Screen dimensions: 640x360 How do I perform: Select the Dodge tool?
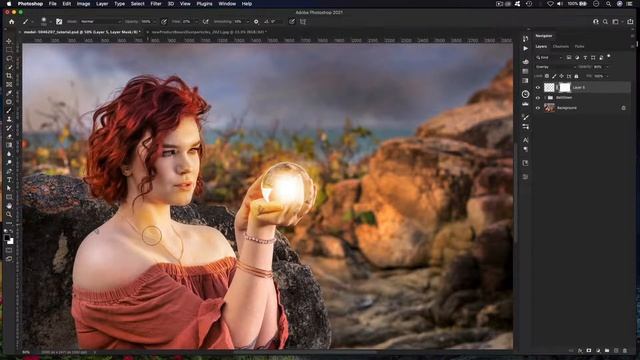9,162
